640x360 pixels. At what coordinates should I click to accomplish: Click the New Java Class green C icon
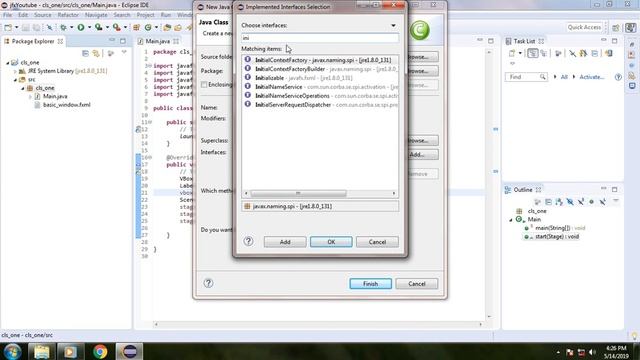pos(148,27)
